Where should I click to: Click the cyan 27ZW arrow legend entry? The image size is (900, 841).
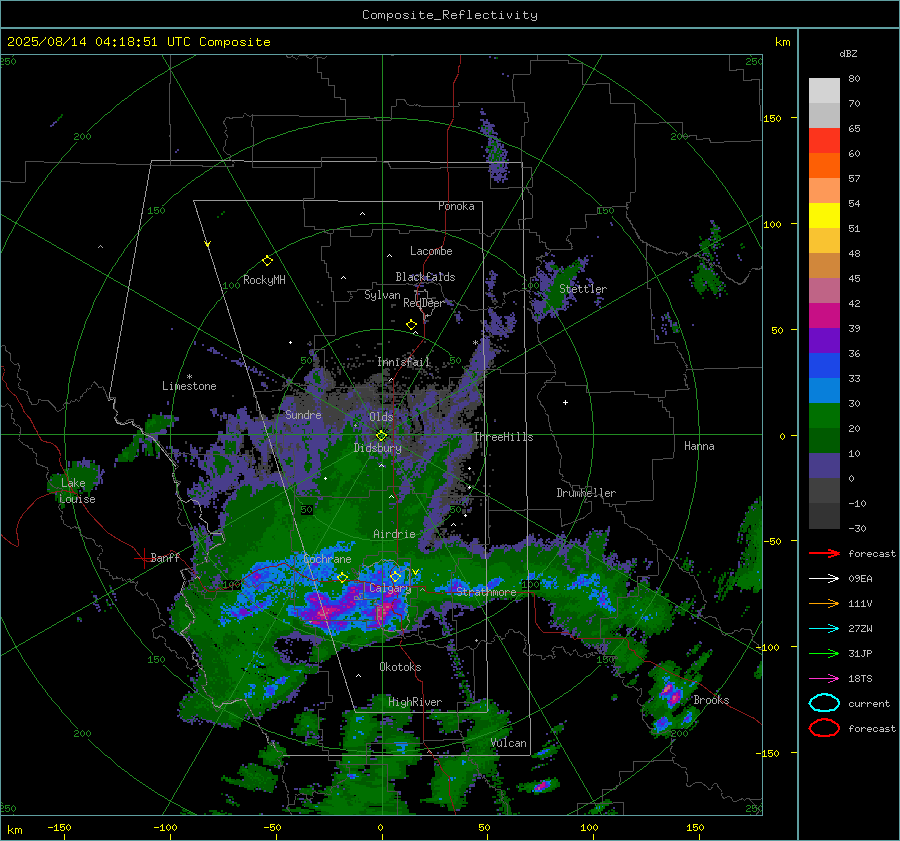(x=825, y=629)
